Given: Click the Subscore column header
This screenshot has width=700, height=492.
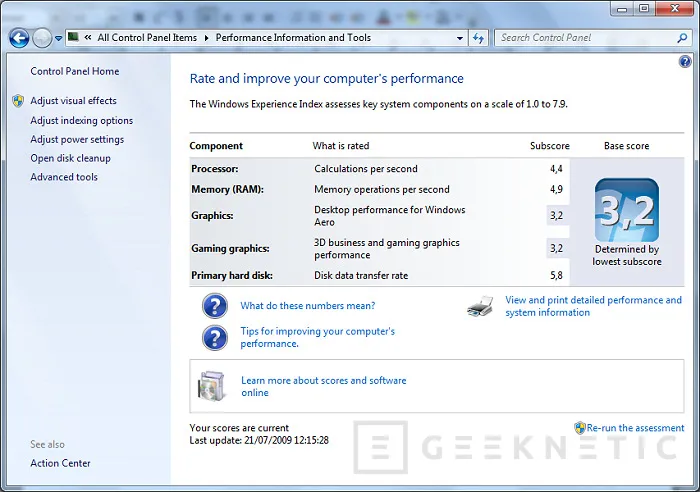Looking at the screenshot, I should click(x=550, y=146).
